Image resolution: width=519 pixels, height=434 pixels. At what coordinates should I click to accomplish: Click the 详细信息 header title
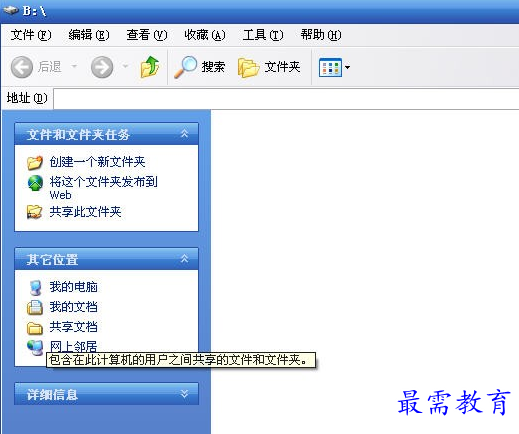pyautogui.click(x=52, y=395)
